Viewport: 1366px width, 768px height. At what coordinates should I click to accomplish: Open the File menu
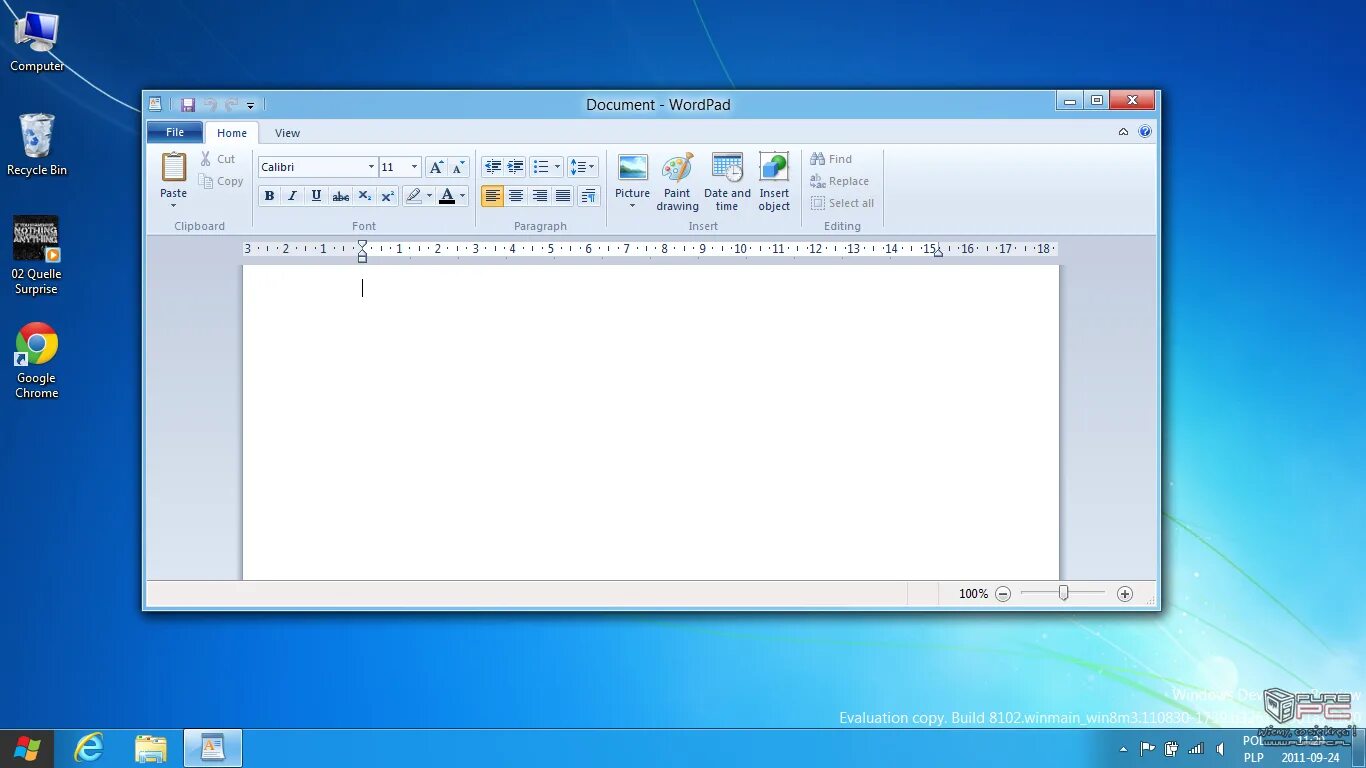point(175,132)
